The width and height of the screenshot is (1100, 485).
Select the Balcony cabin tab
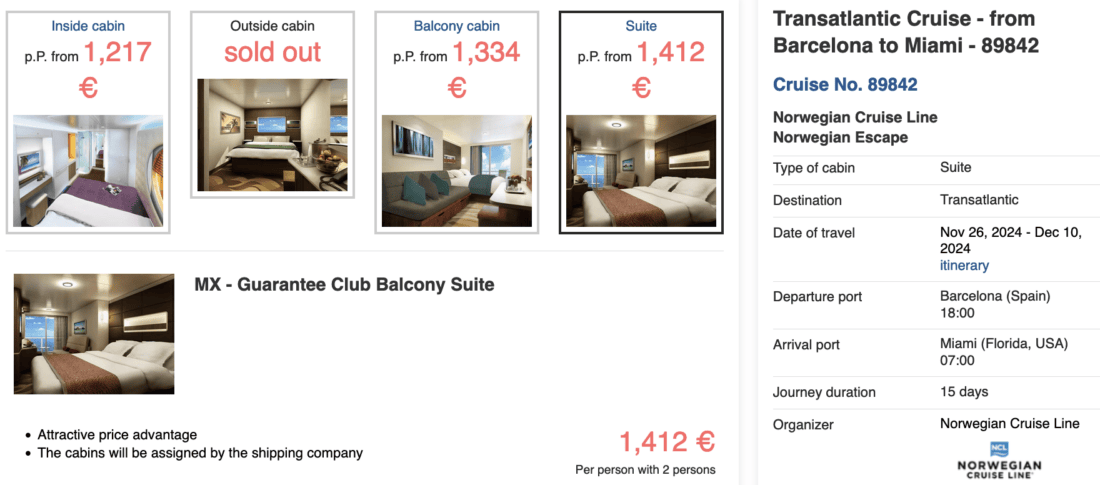456,120
